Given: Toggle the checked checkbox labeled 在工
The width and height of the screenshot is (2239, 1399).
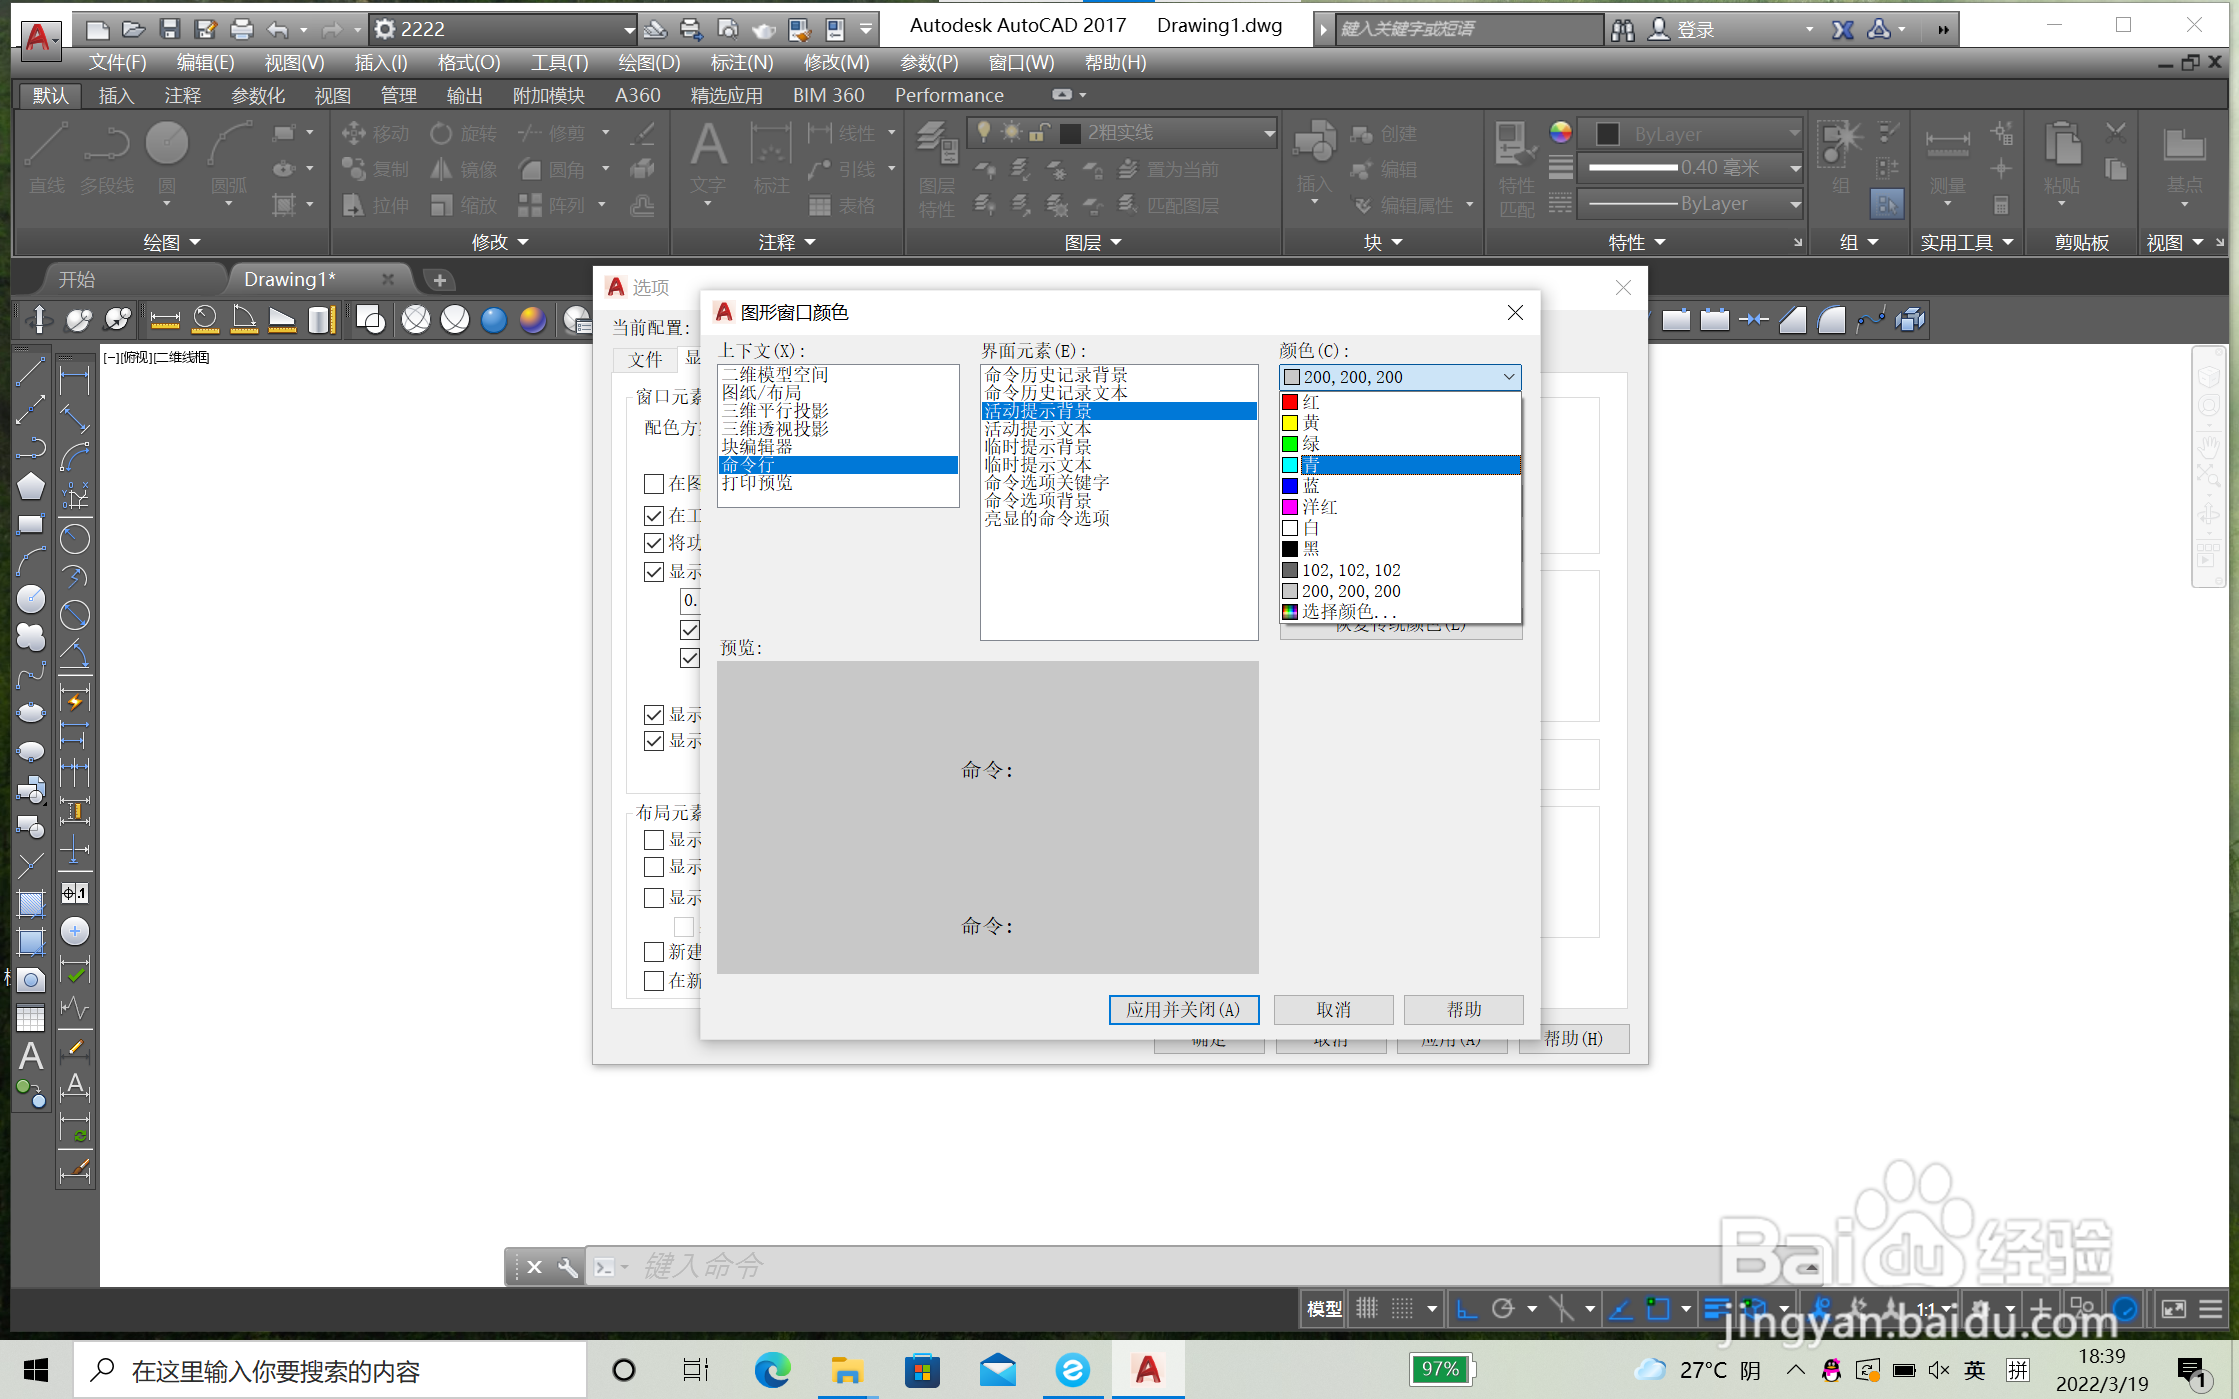Looking at the screenshot, I should click(654, 516).
